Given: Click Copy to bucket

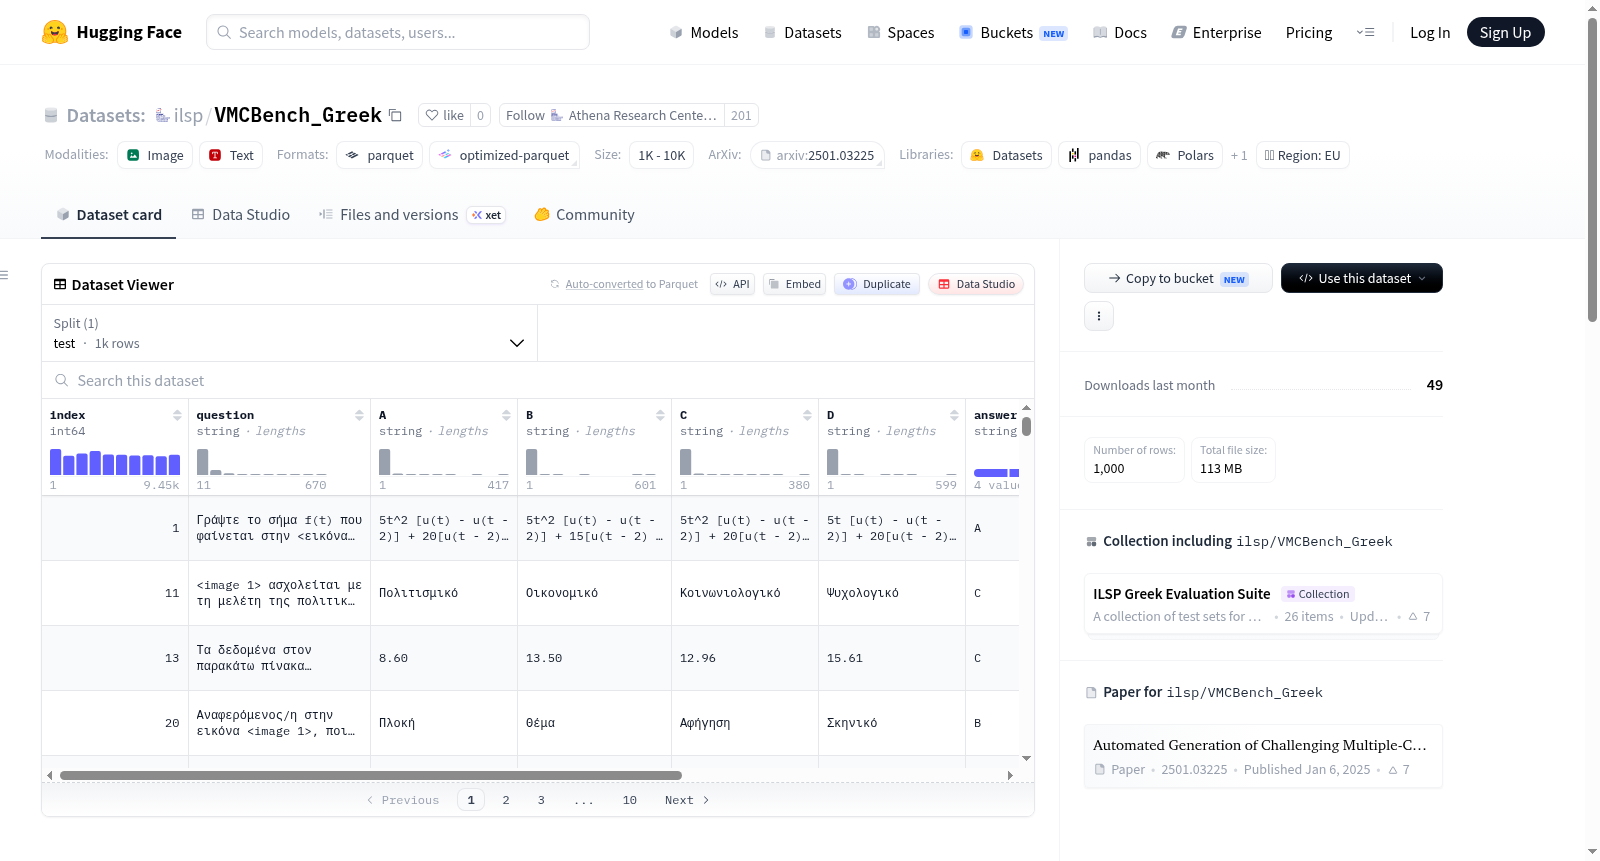Looking at the screenshot, I should point(1178,278).
